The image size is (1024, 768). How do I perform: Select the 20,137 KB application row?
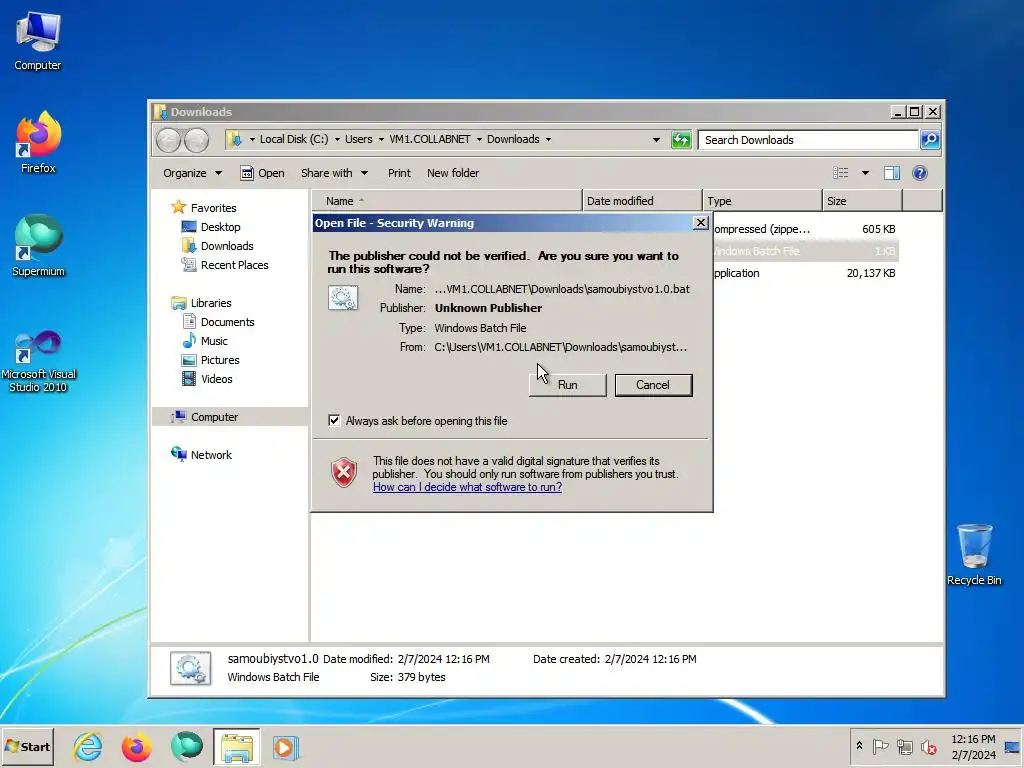(x=805, y=273)
